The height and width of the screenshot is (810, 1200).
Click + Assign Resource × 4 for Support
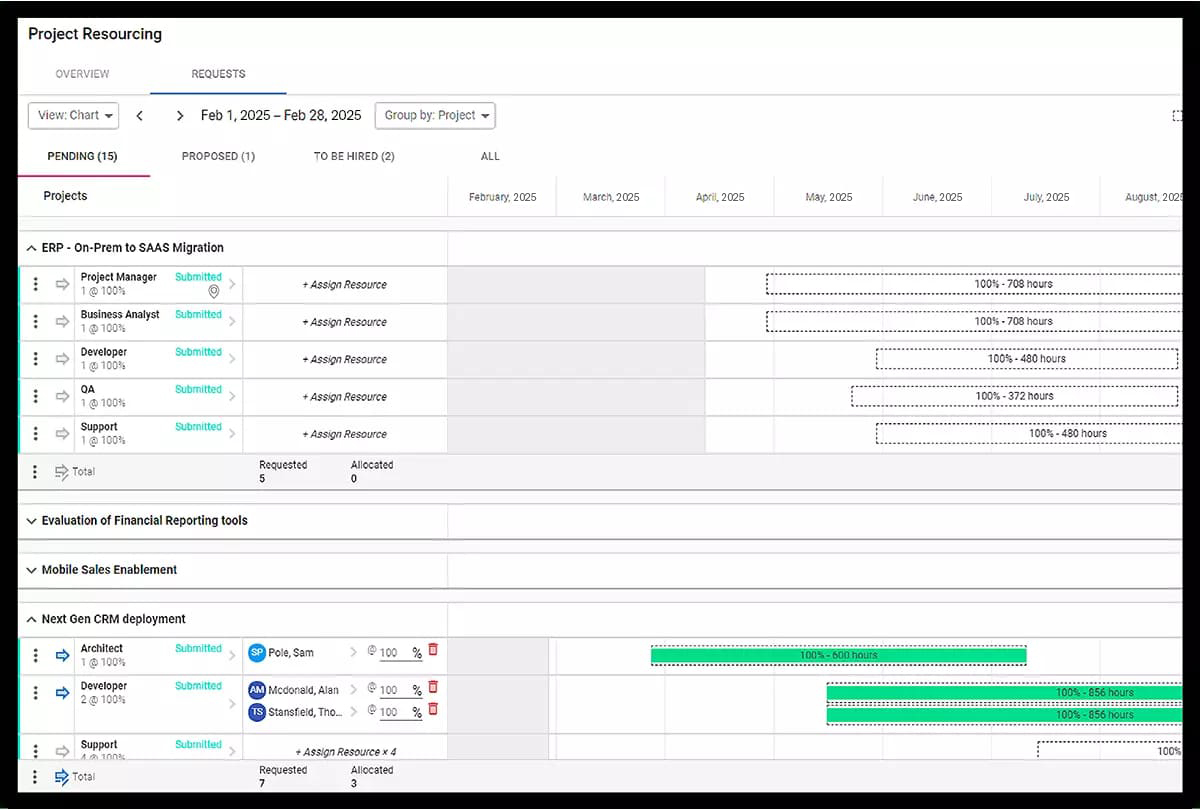[x=343, y=748]
